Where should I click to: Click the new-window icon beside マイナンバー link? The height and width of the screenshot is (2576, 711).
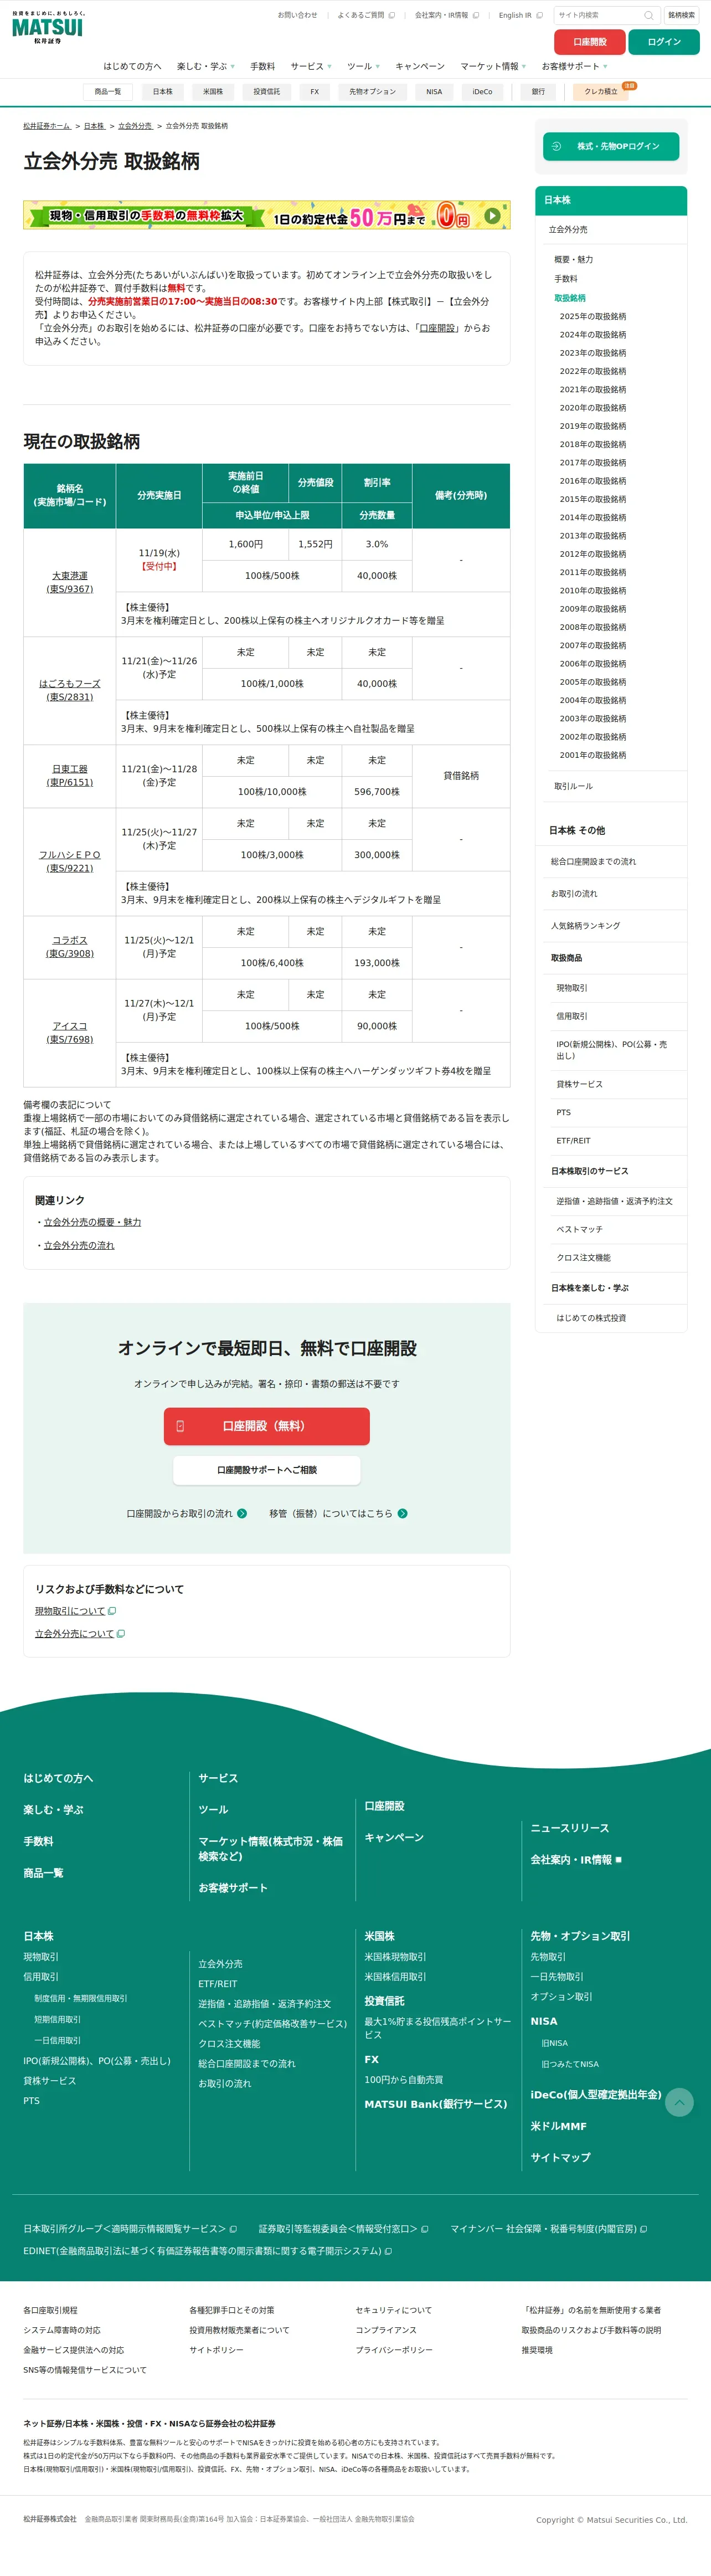coord(643,2229)
